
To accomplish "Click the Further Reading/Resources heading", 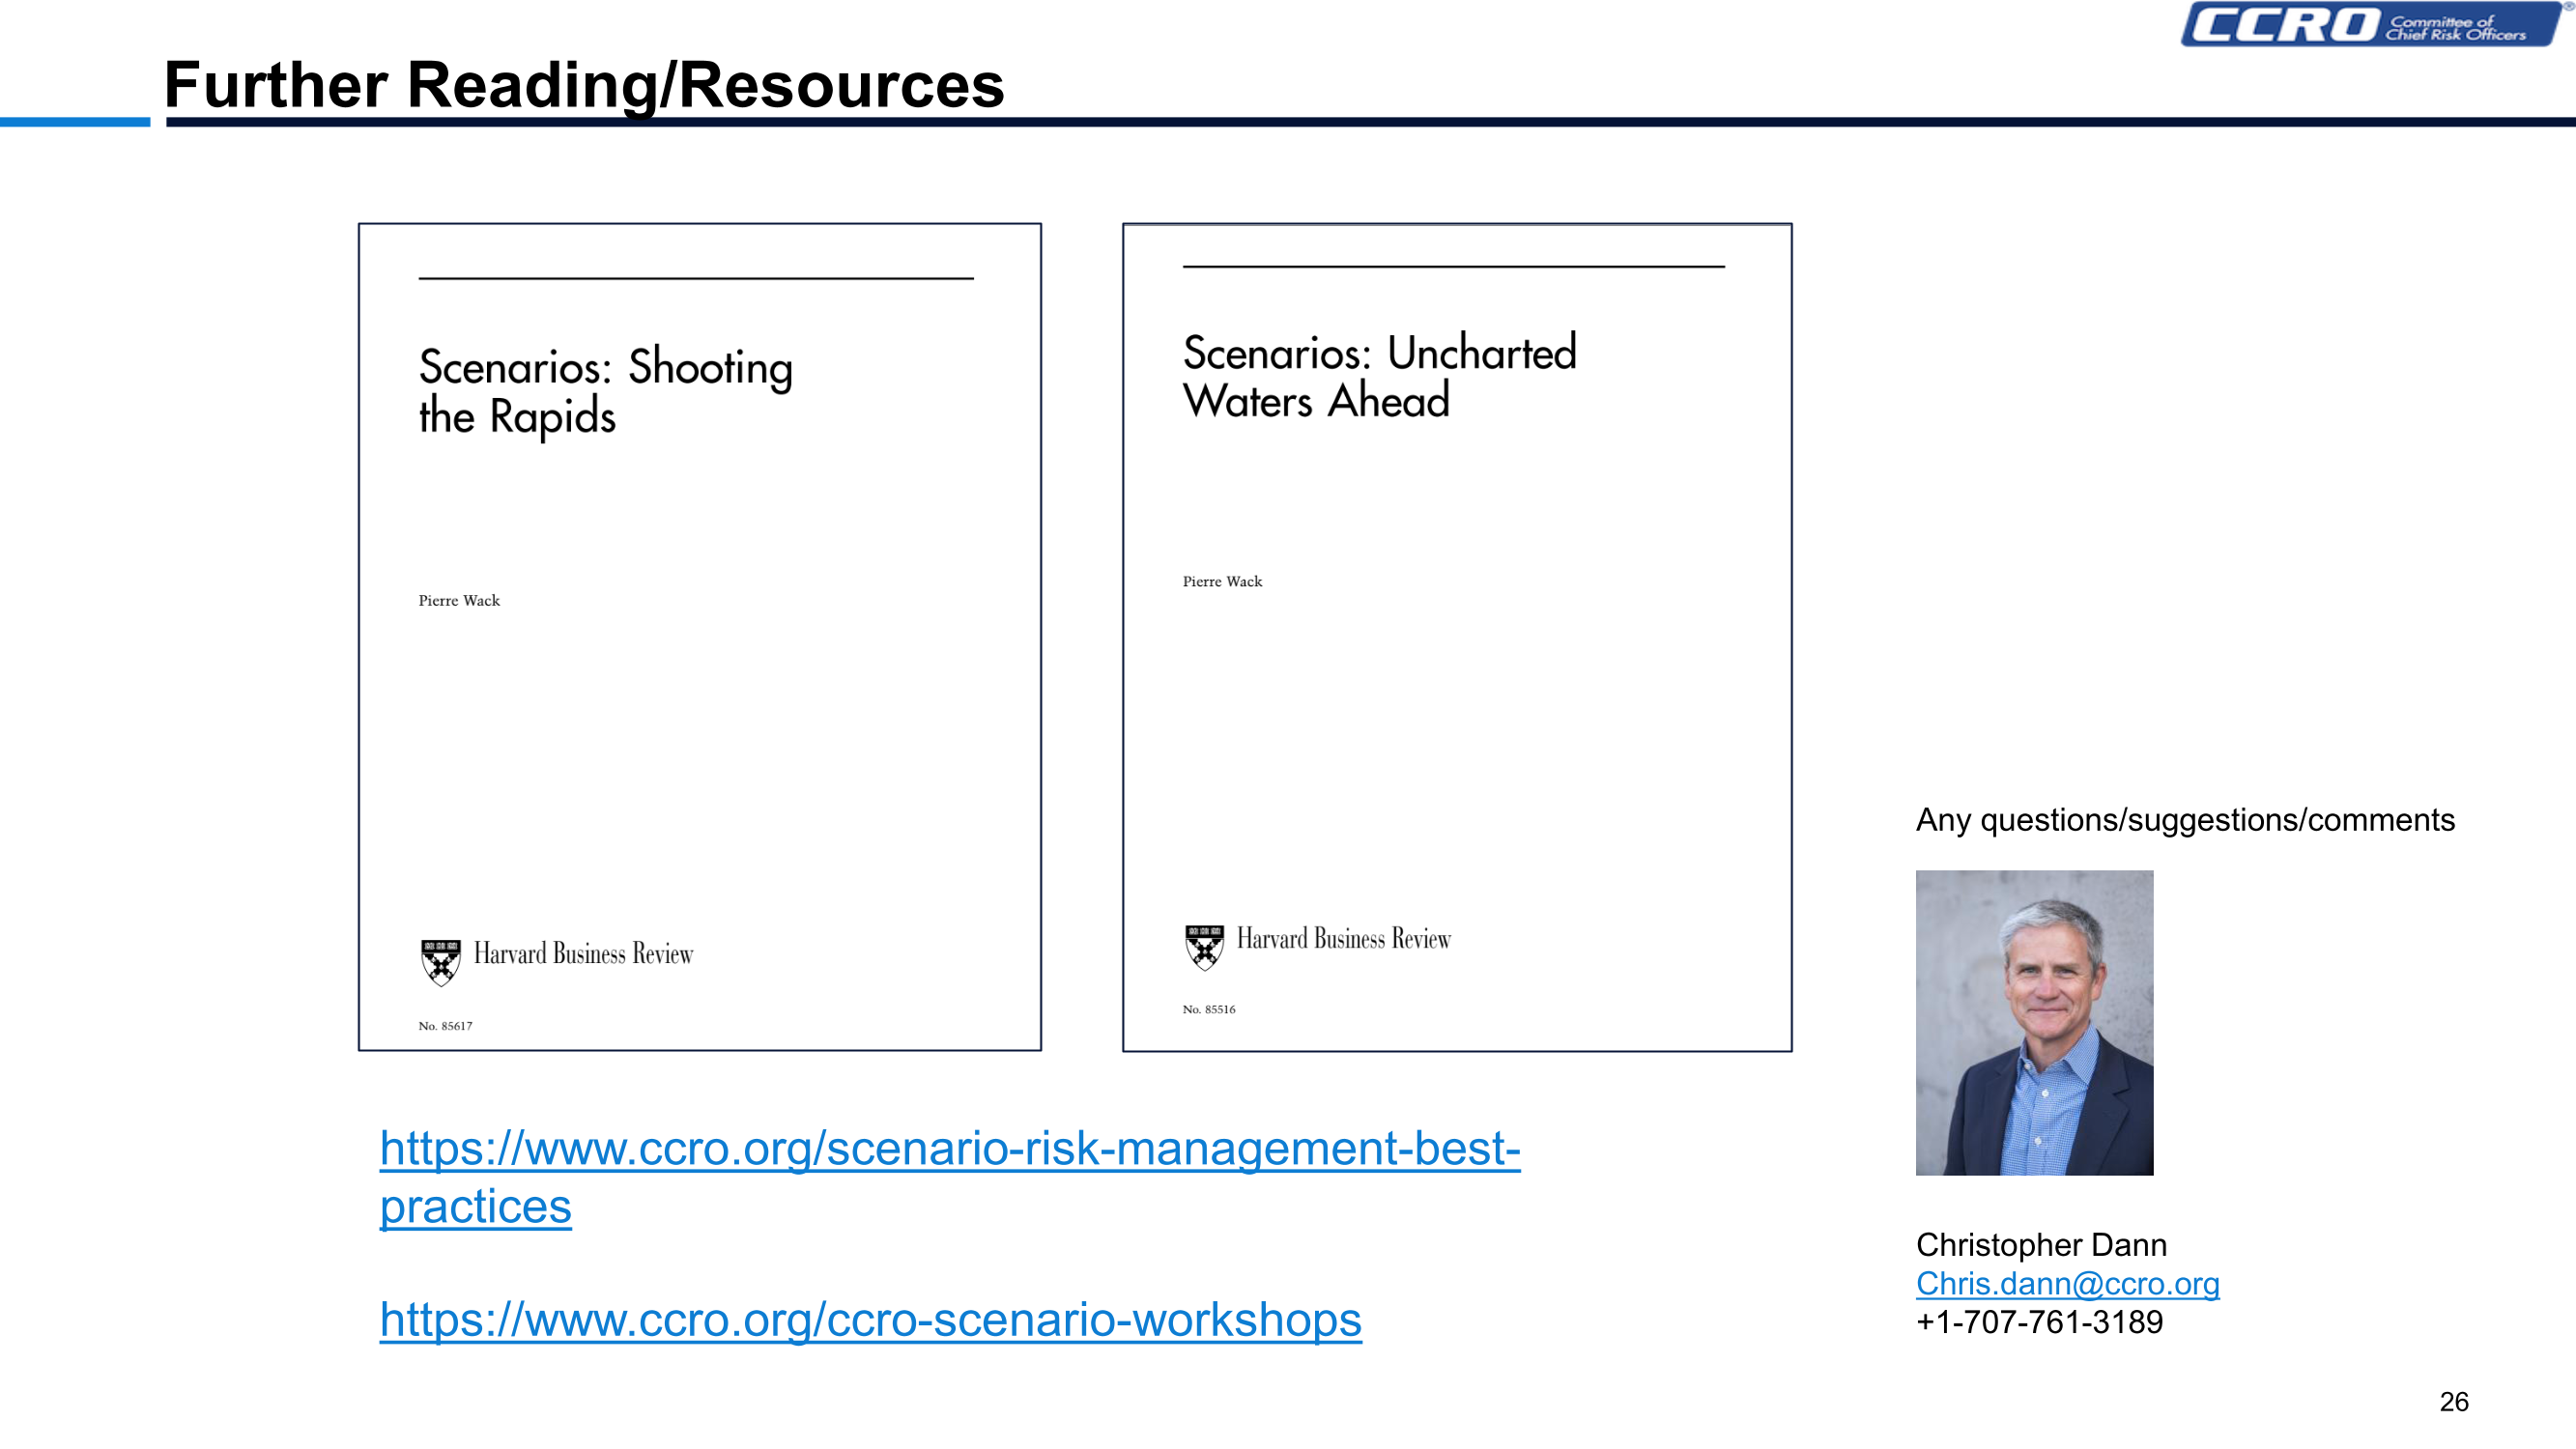I will pyautogui.click(x=584, y=84).
